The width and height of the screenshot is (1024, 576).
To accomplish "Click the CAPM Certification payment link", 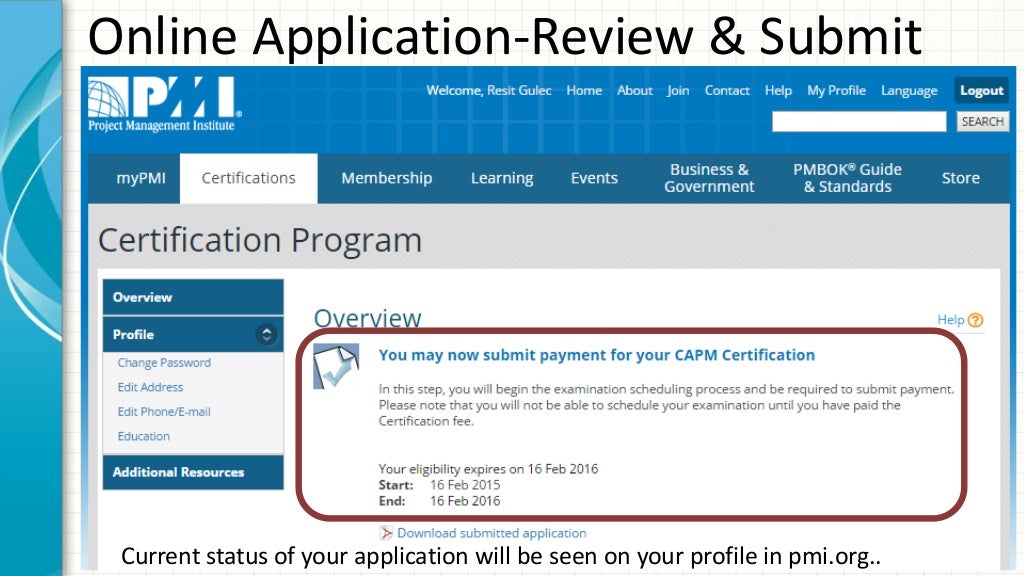I will [x=597, y=355].
